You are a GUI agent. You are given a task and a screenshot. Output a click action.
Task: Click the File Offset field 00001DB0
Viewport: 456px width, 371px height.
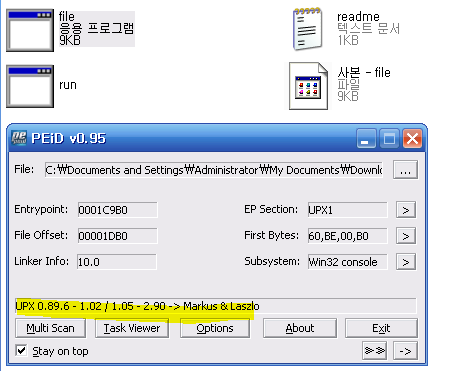(x=117, y=236)
